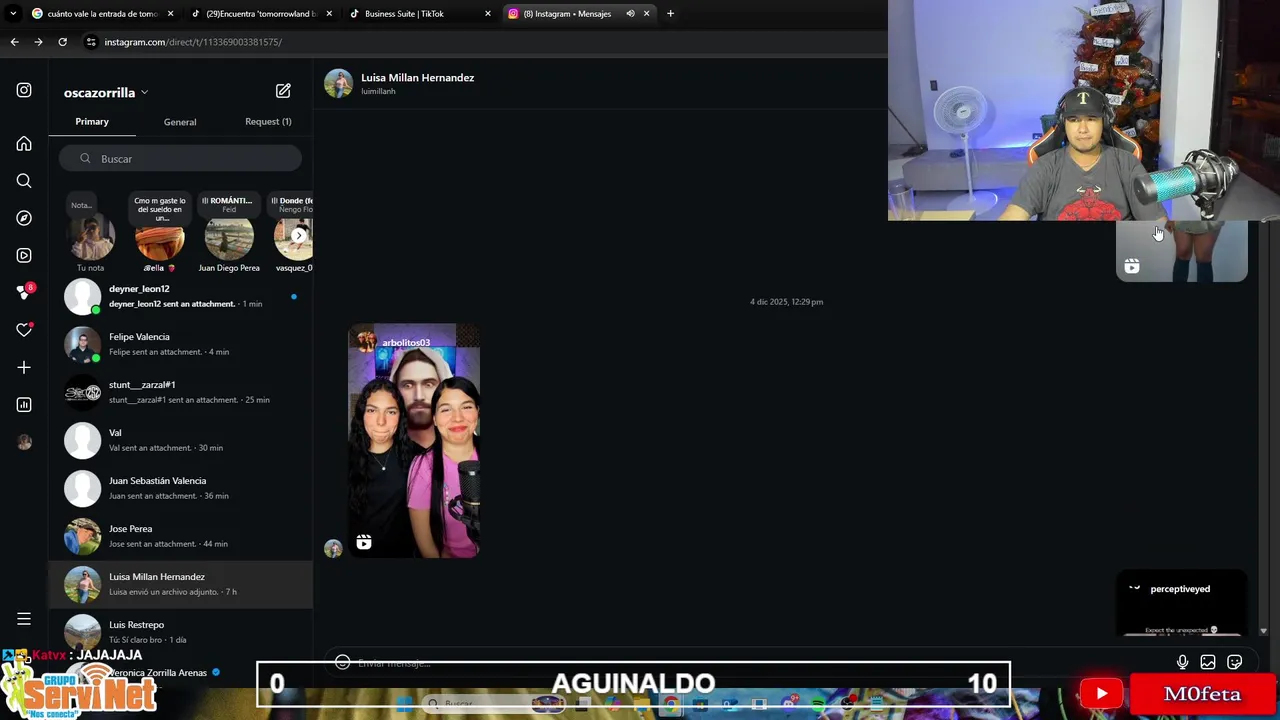Click the sticker icon in message bar
Screen dimensions: 1280x720
point(1235,662)
